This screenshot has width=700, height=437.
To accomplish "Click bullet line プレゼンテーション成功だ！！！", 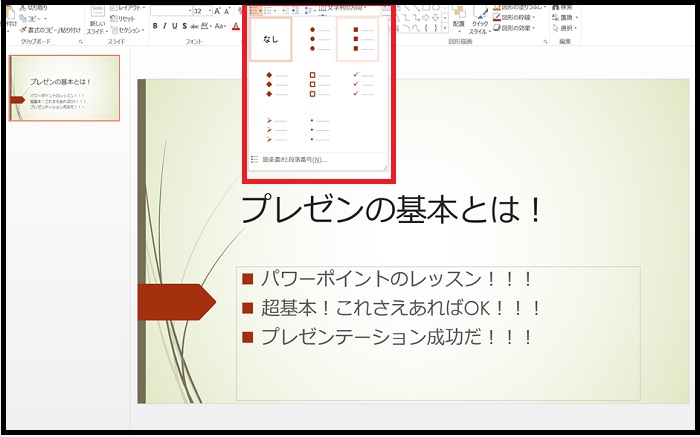I will tap(397, 337).
